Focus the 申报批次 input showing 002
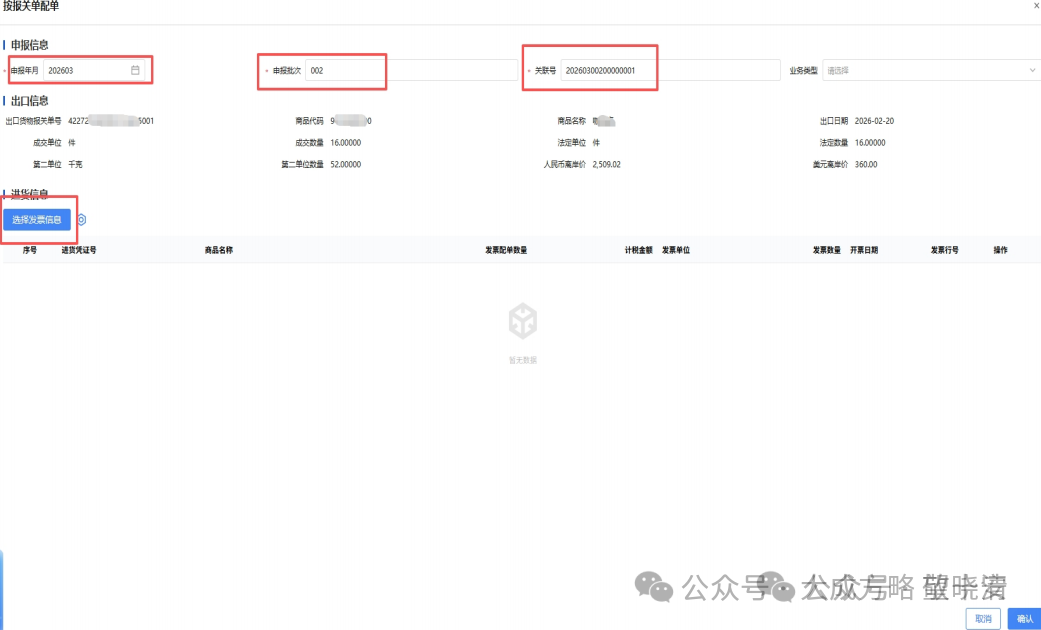The image size is (1041, 630). 411,70
